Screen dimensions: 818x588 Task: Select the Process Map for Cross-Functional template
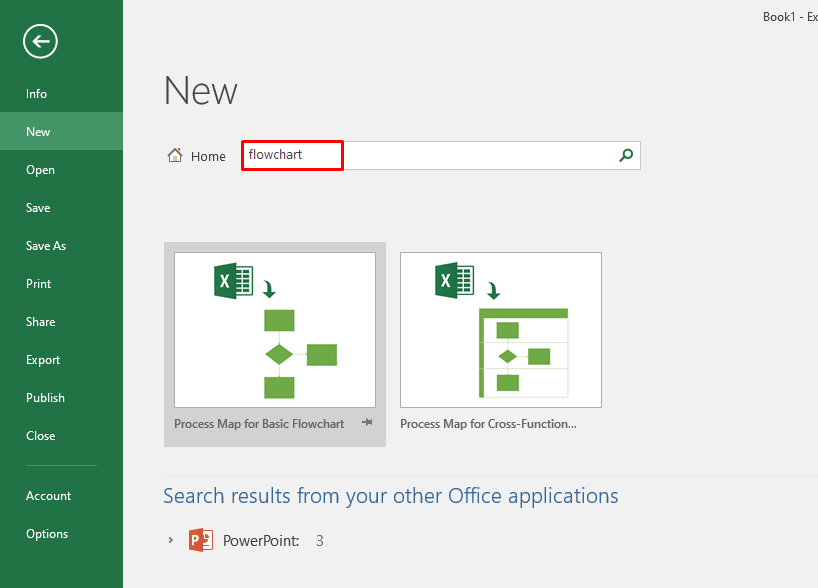[x=500, y=330]
